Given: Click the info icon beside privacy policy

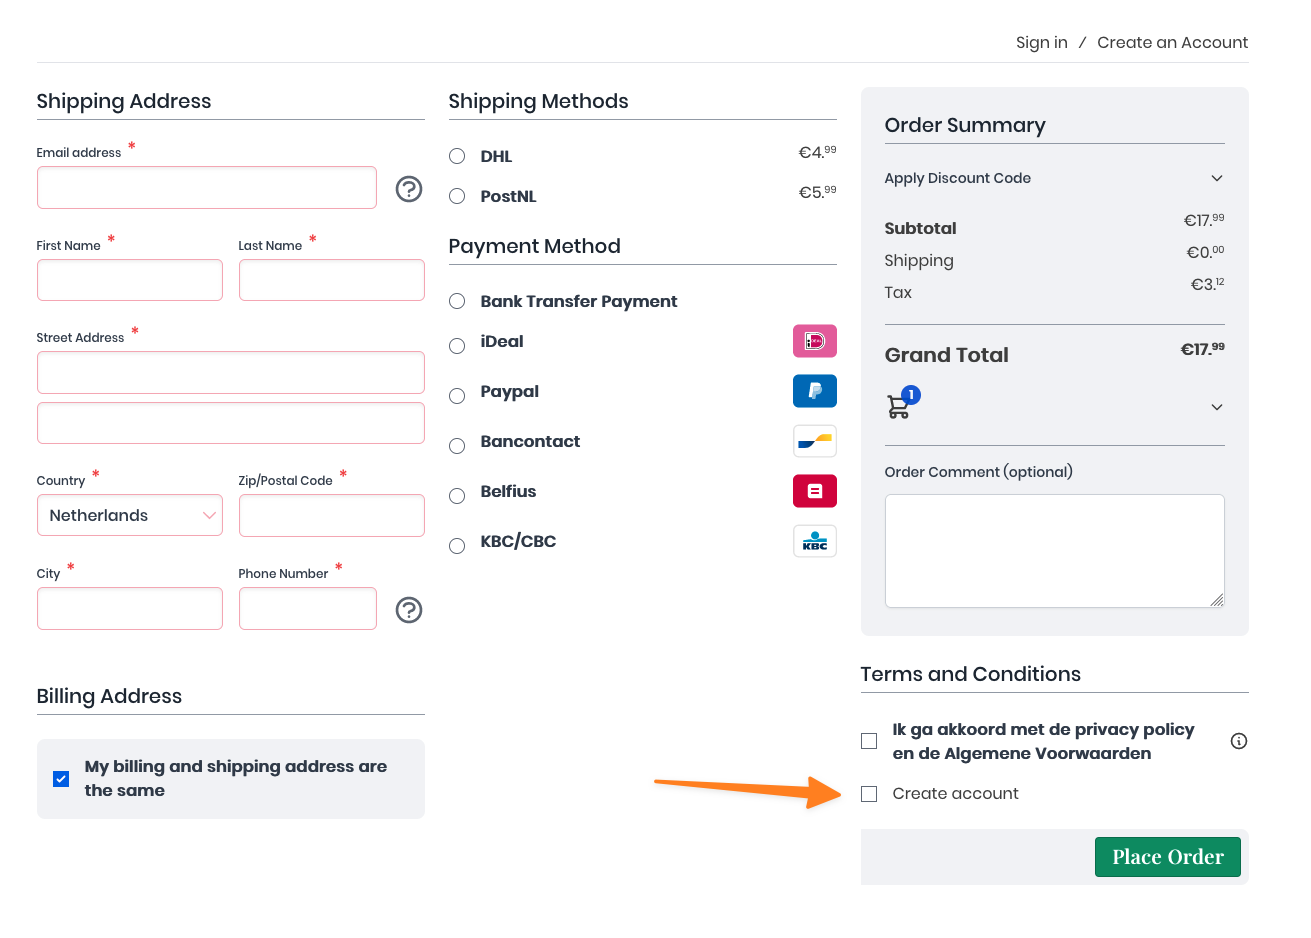Looking at the screenshot, I should [1238, 741].
